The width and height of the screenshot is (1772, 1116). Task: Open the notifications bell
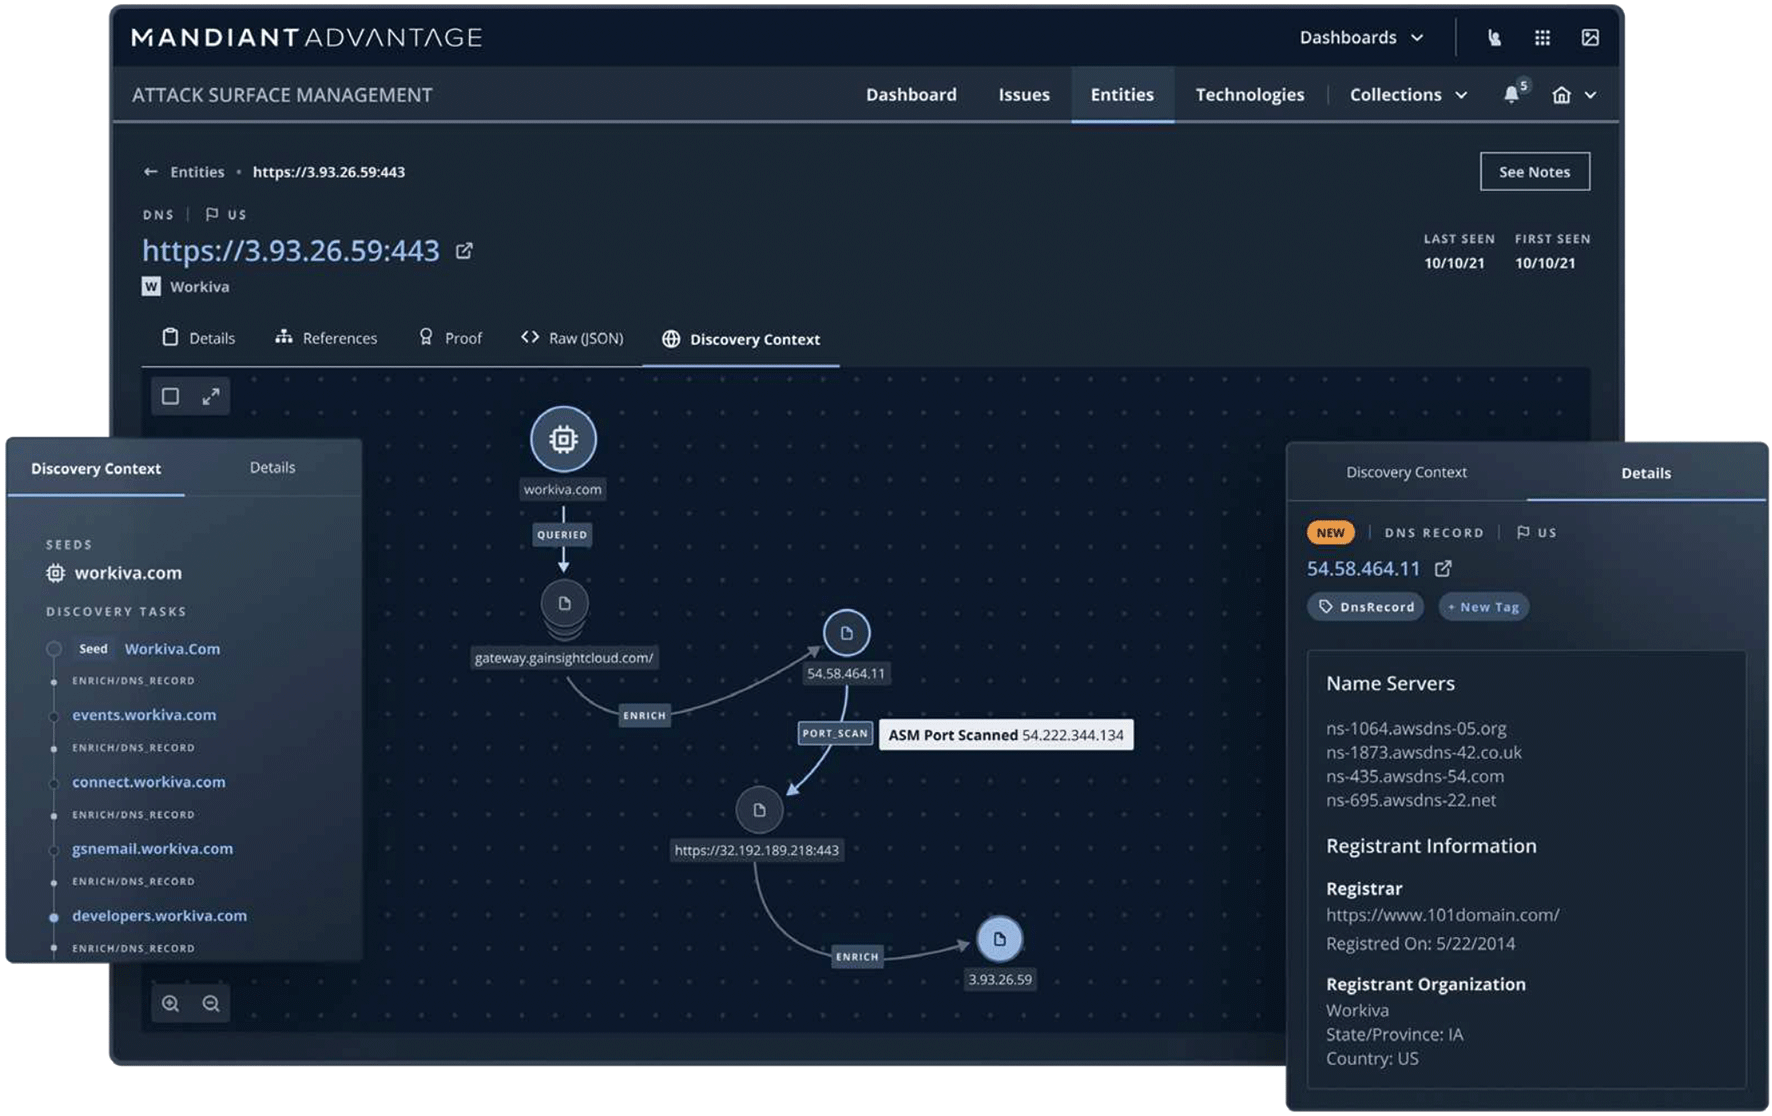(x=1512, y=95)
